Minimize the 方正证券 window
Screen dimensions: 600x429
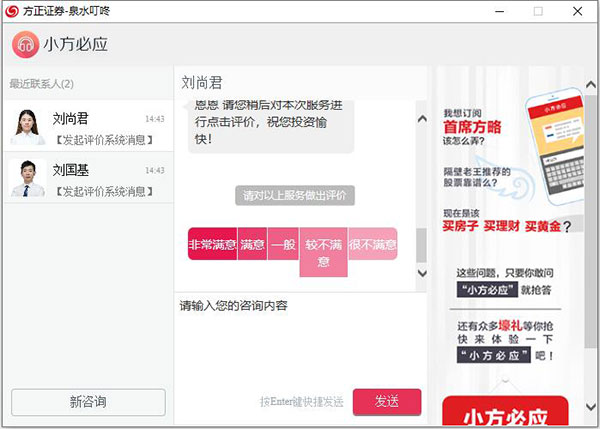(x=499, y=11)
